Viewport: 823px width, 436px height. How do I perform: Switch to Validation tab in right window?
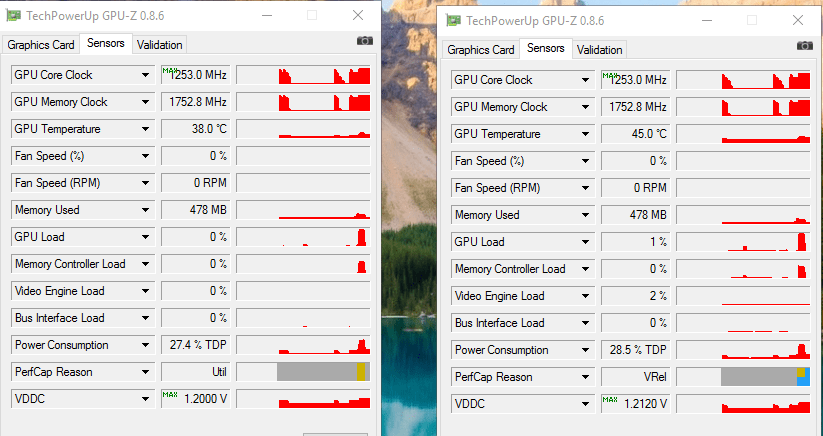coord(599,50)
